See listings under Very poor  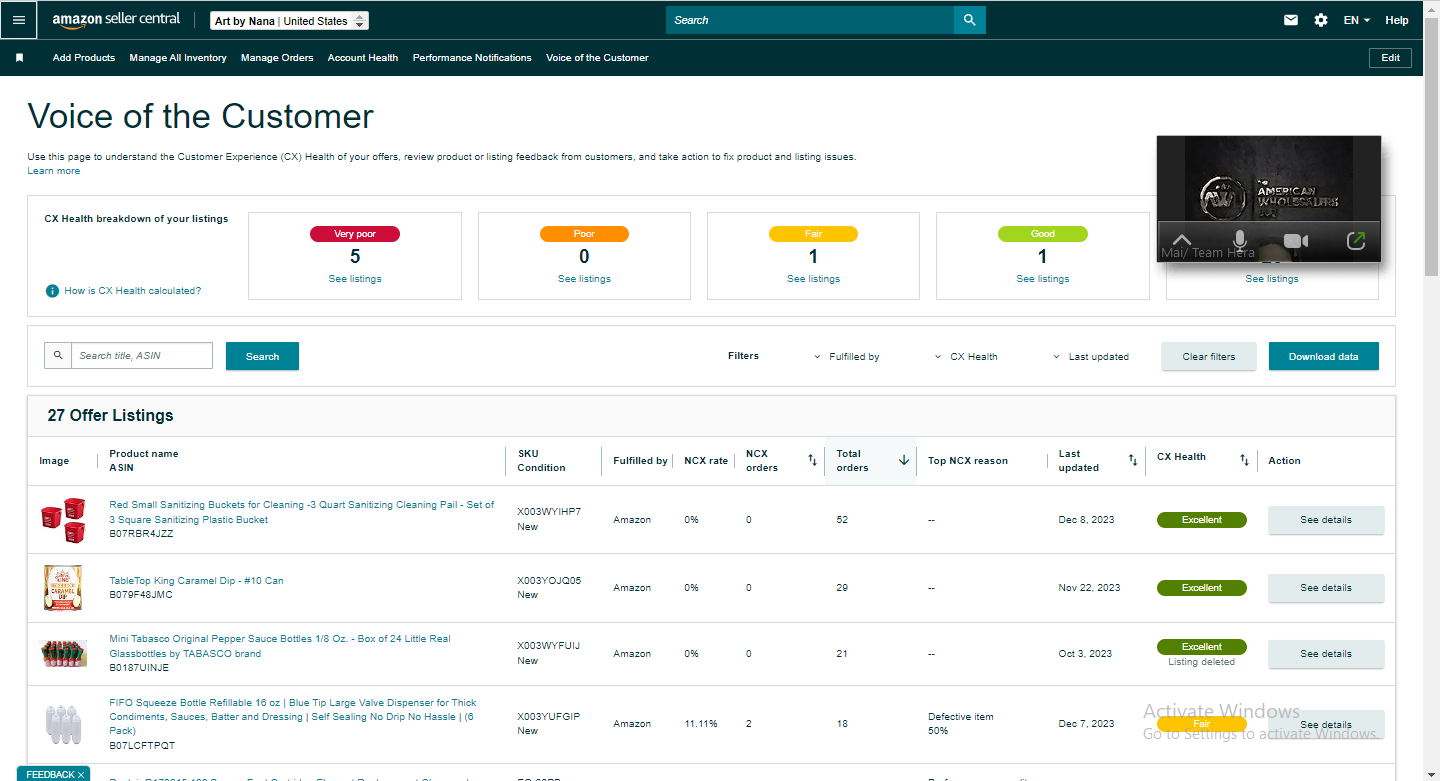(355, 279)
